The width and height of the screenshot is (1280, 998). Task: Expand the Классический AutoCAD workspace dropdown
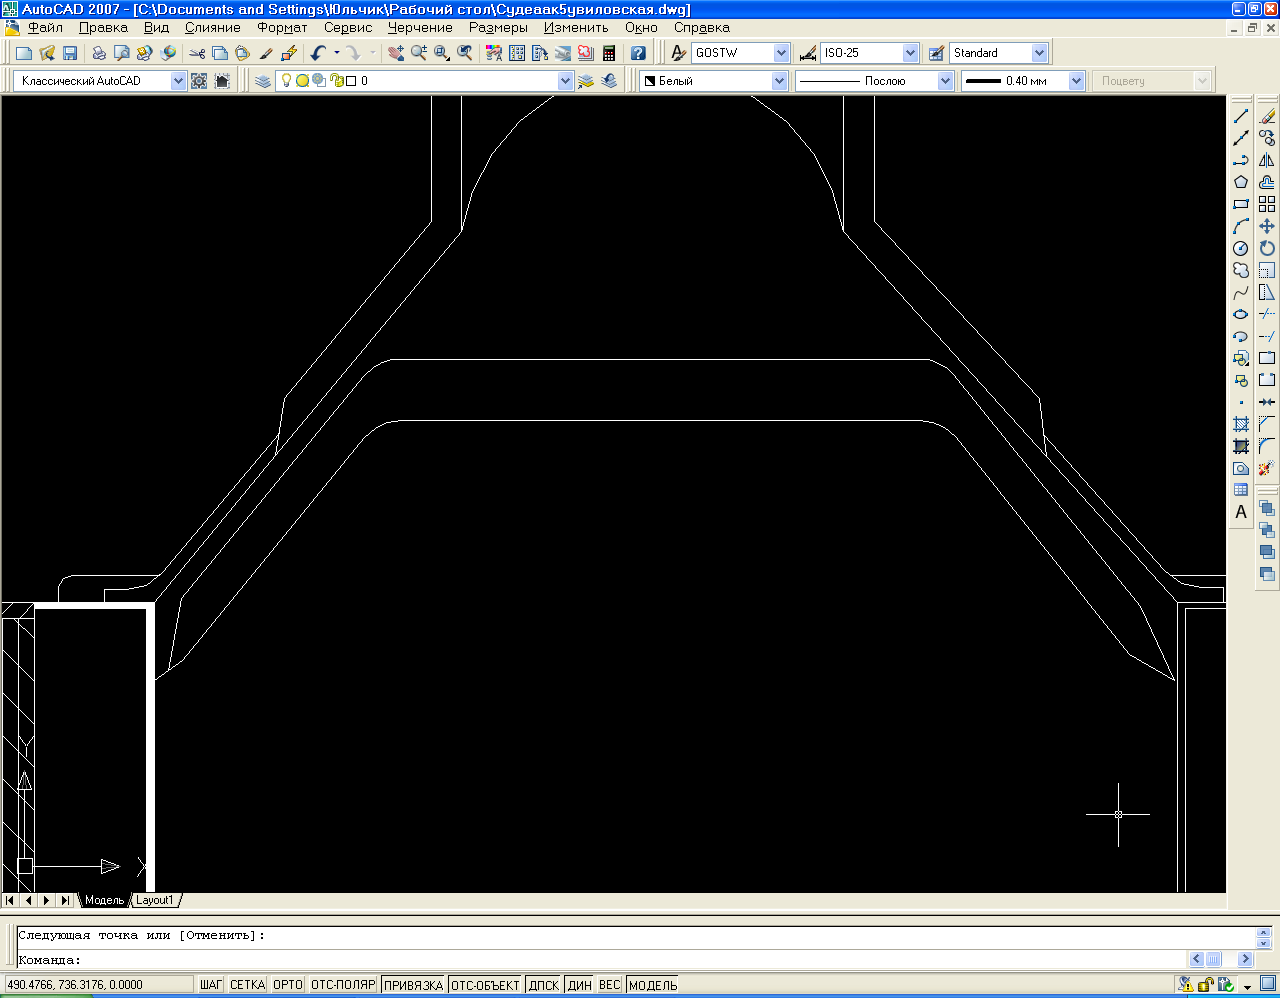coord(178,81)
